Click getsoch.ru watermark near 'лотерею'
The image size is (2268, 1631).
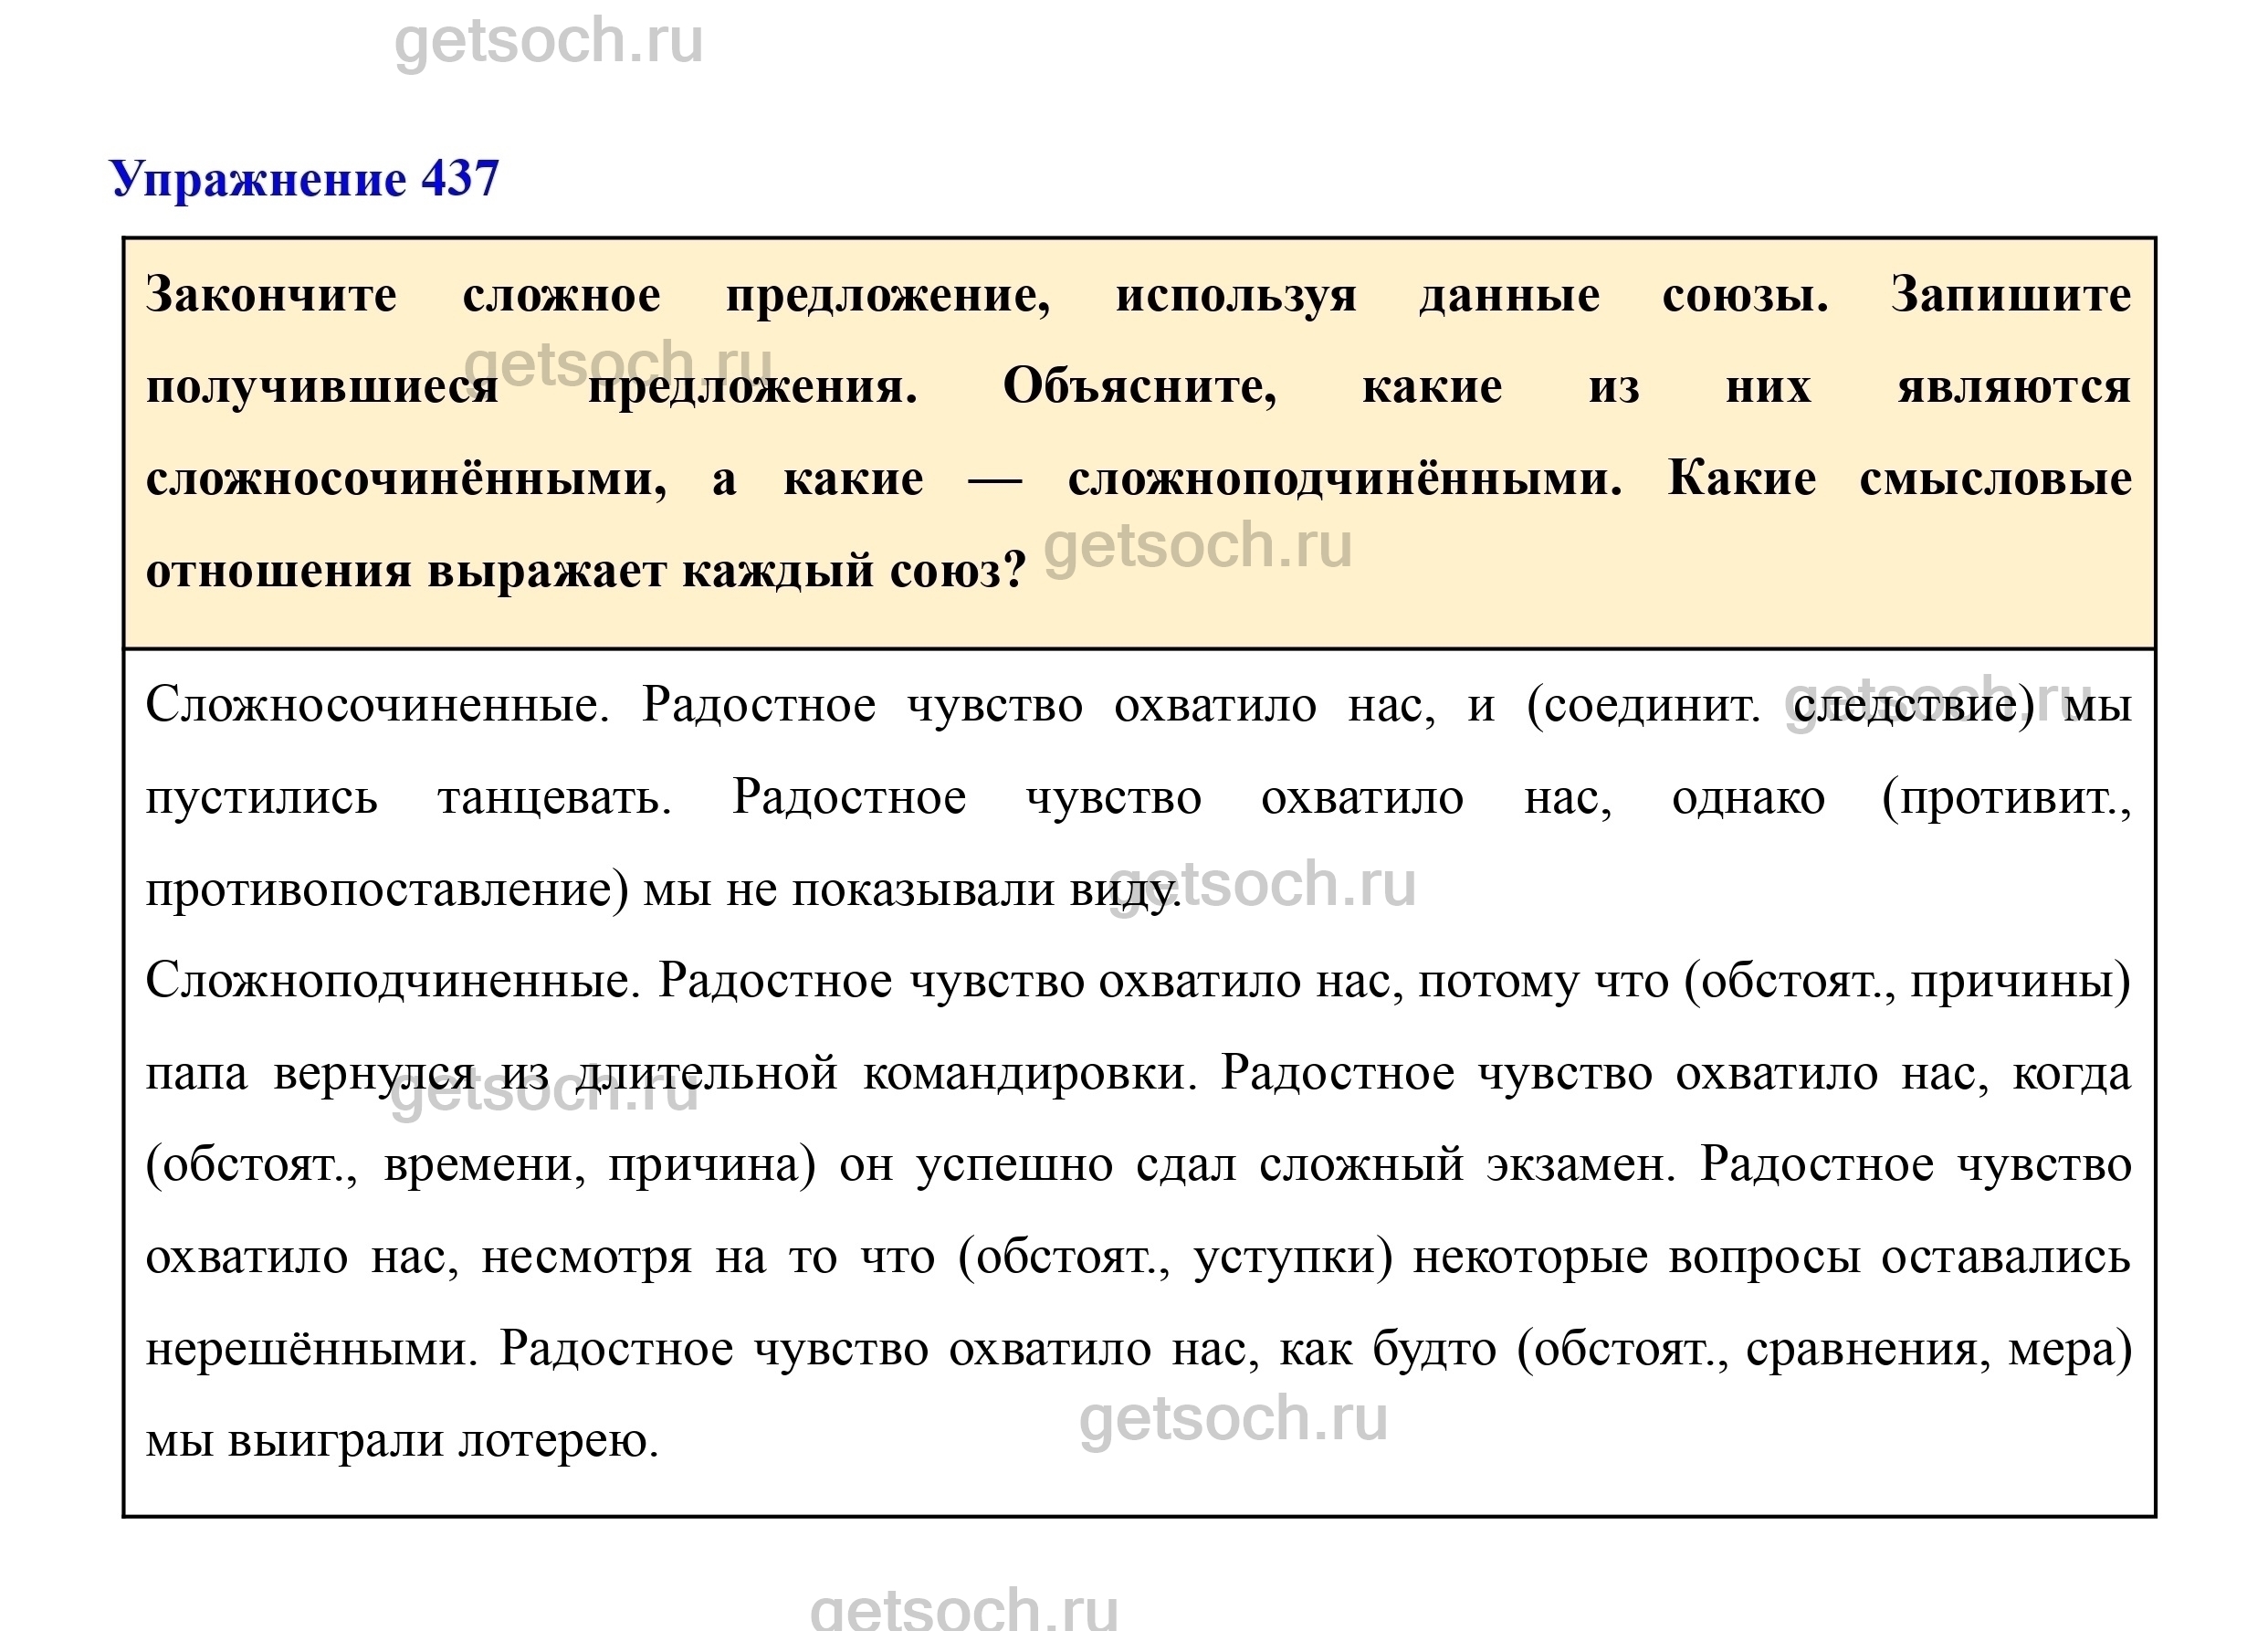click(x=1233, y=1419)
